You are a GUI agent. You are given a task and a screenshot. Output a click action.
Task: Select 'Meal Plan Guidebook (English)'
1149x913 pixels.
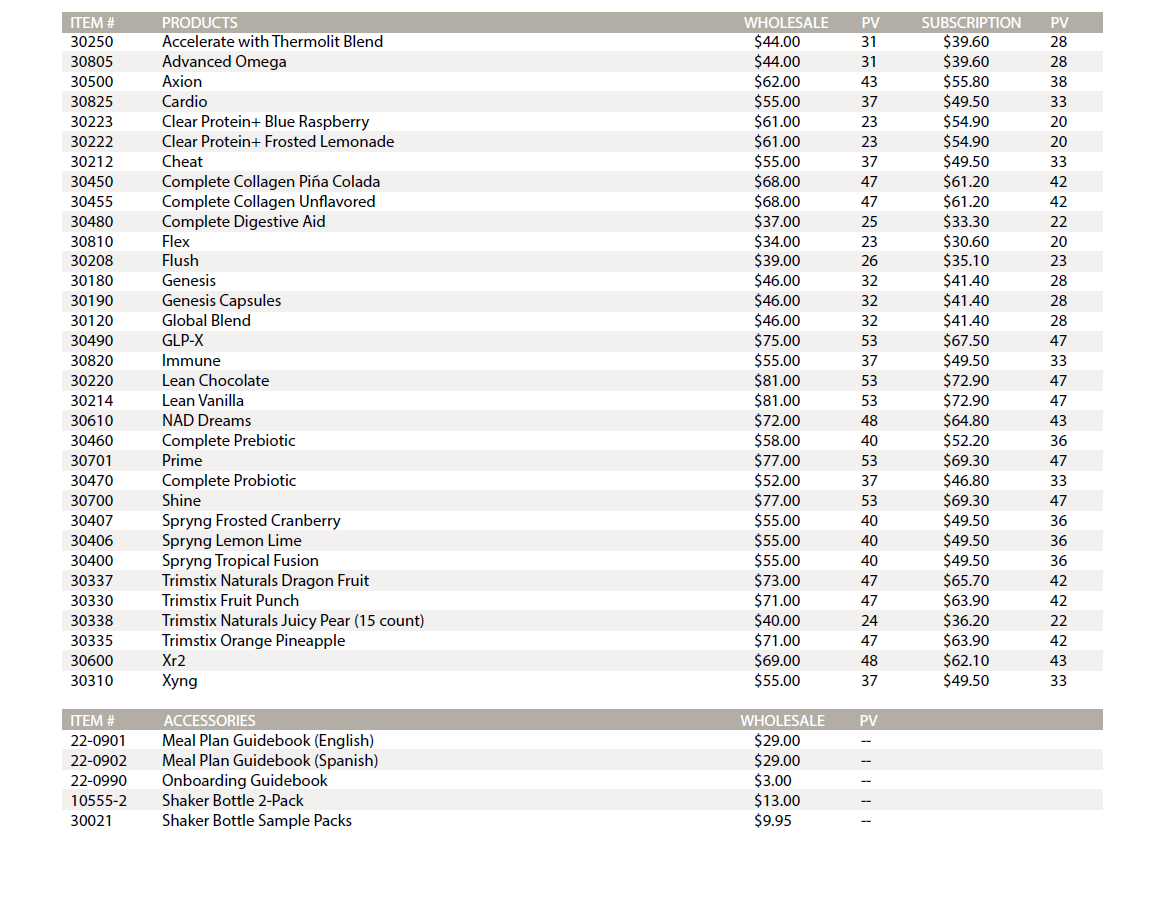[267, 741]
